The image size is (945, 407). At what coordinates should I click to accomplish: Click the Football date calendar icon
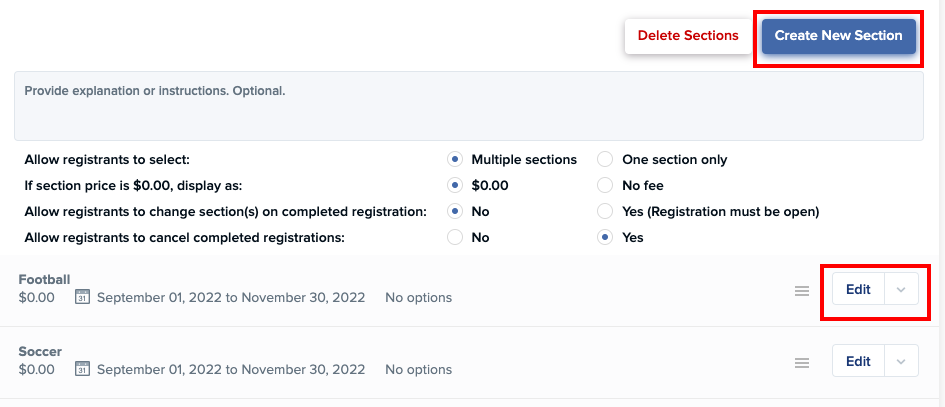(84, 297)
